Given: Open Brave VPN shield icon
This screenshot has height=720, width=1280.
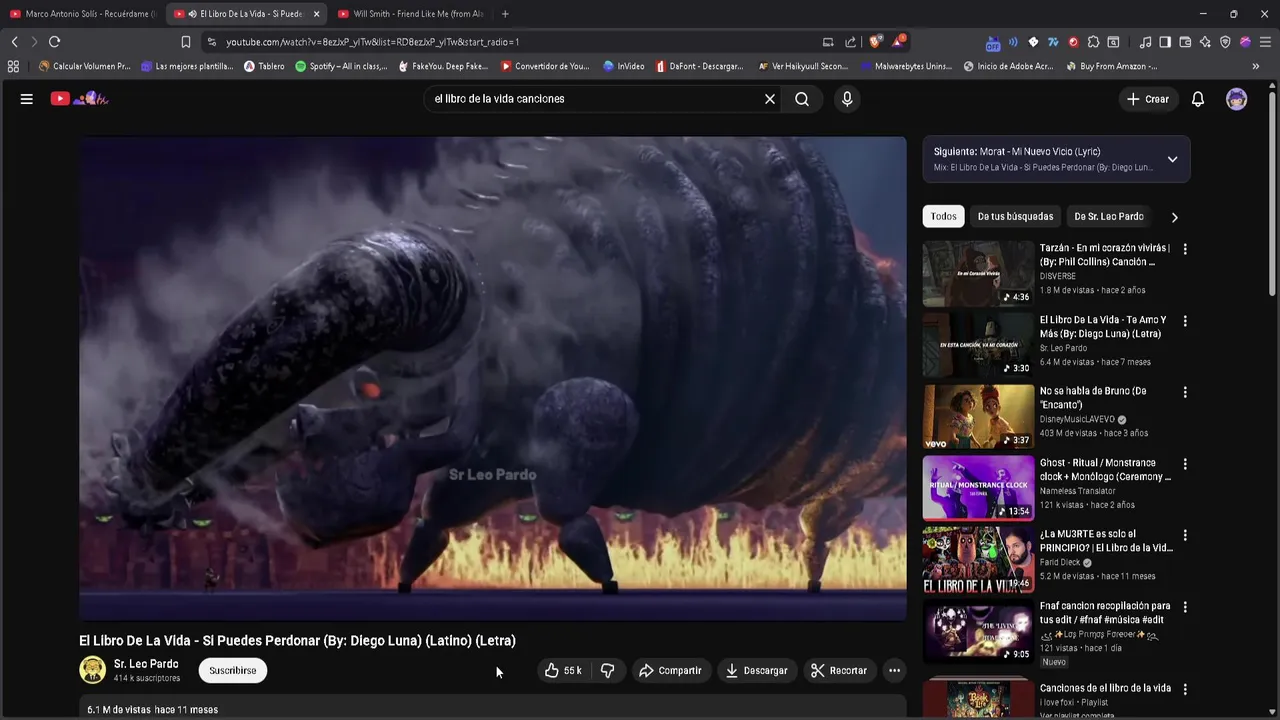Looking at the screenshot, I should [x=1225, y=42].
